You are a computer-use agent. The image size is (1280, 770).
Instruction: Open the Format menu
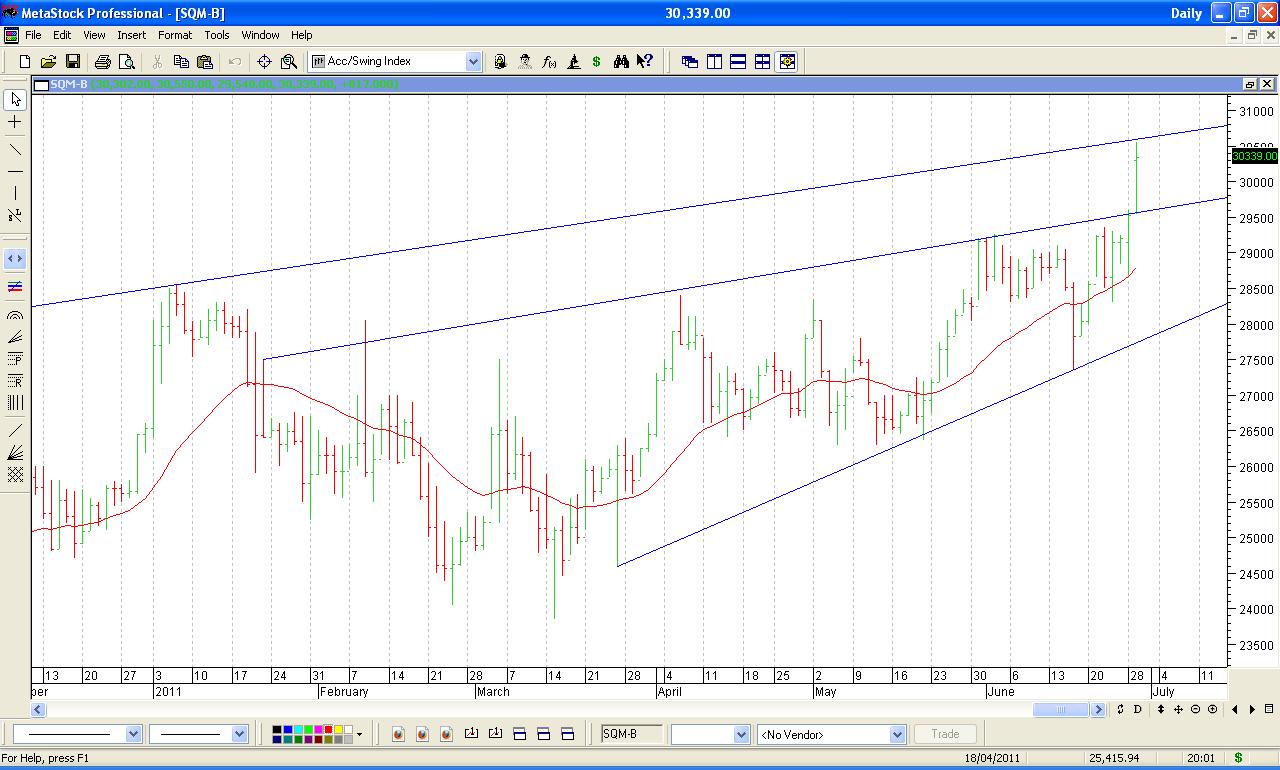click(x=175, y=35)
